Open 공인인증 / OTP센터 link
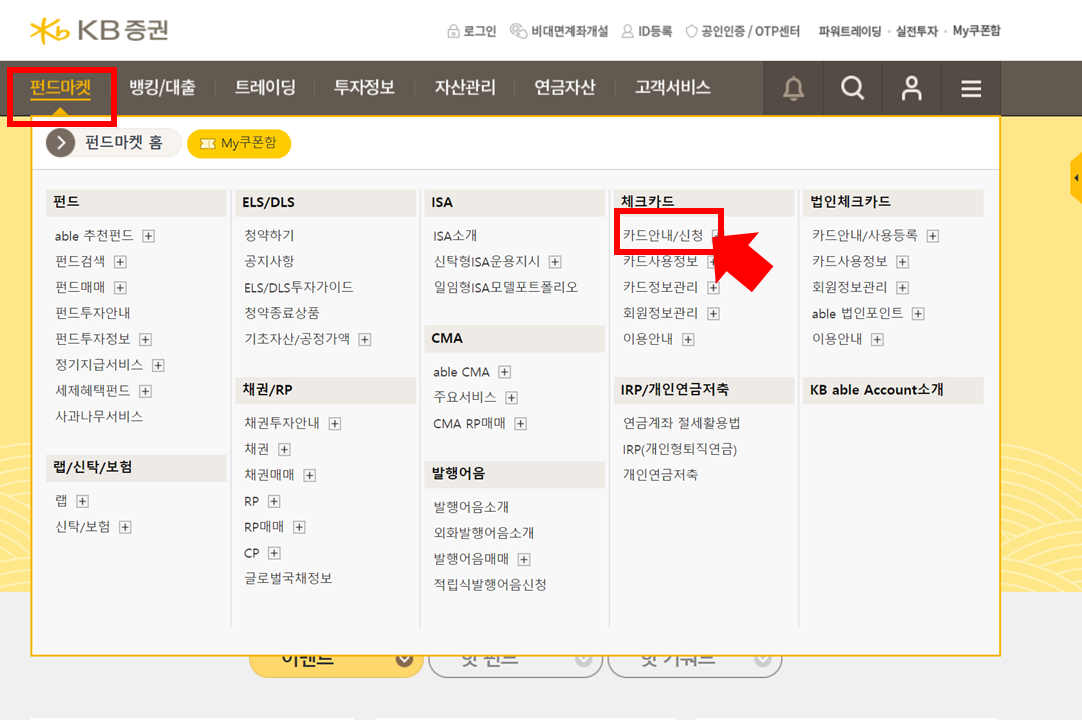Image resolution: width=1082 pixels, height=720 pixels. [x=742, y=31]
